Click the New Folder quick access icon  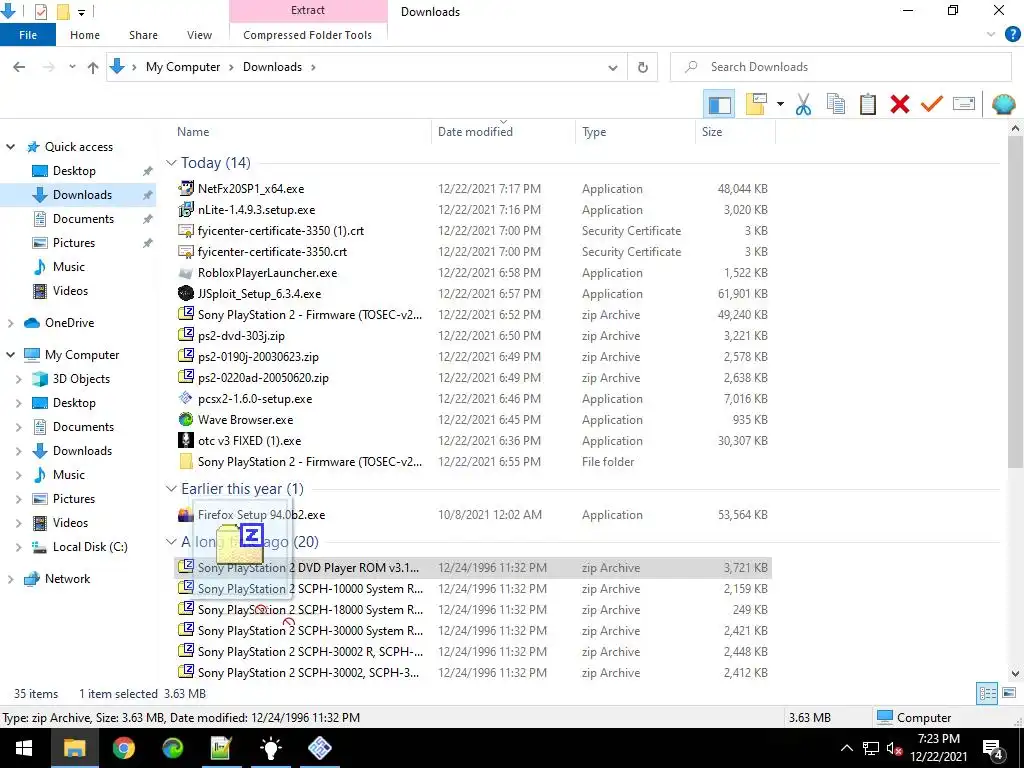pos(63,11)
